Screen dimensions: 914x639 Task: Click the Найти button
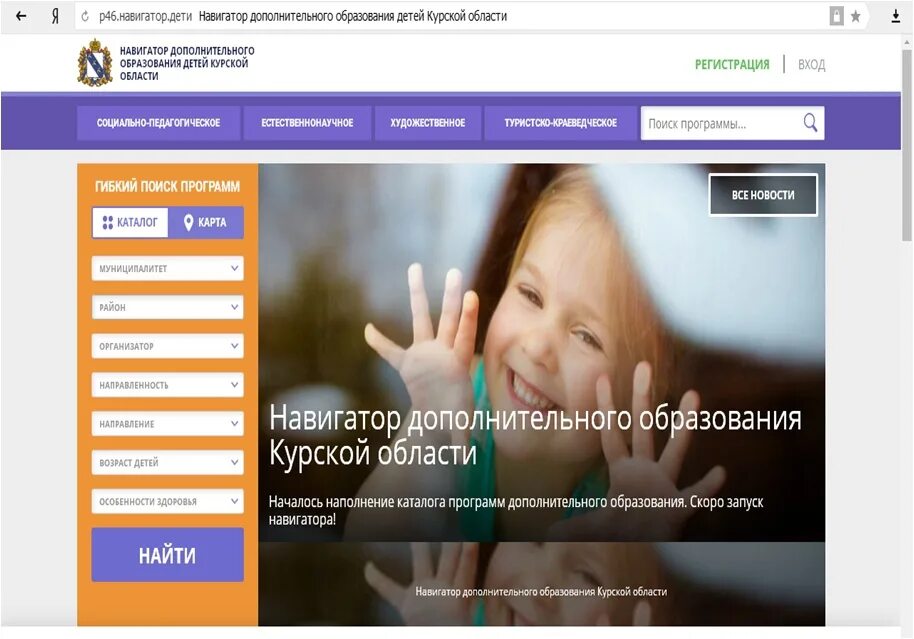pyautogui.click(x=167, y=555)
